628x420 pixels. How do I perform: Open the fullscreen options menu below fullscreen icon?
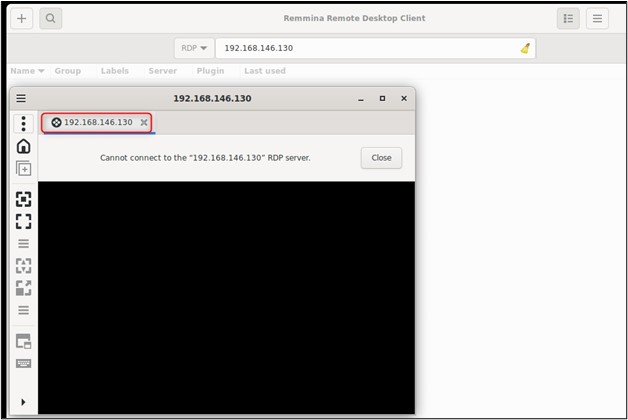(24, 243)
